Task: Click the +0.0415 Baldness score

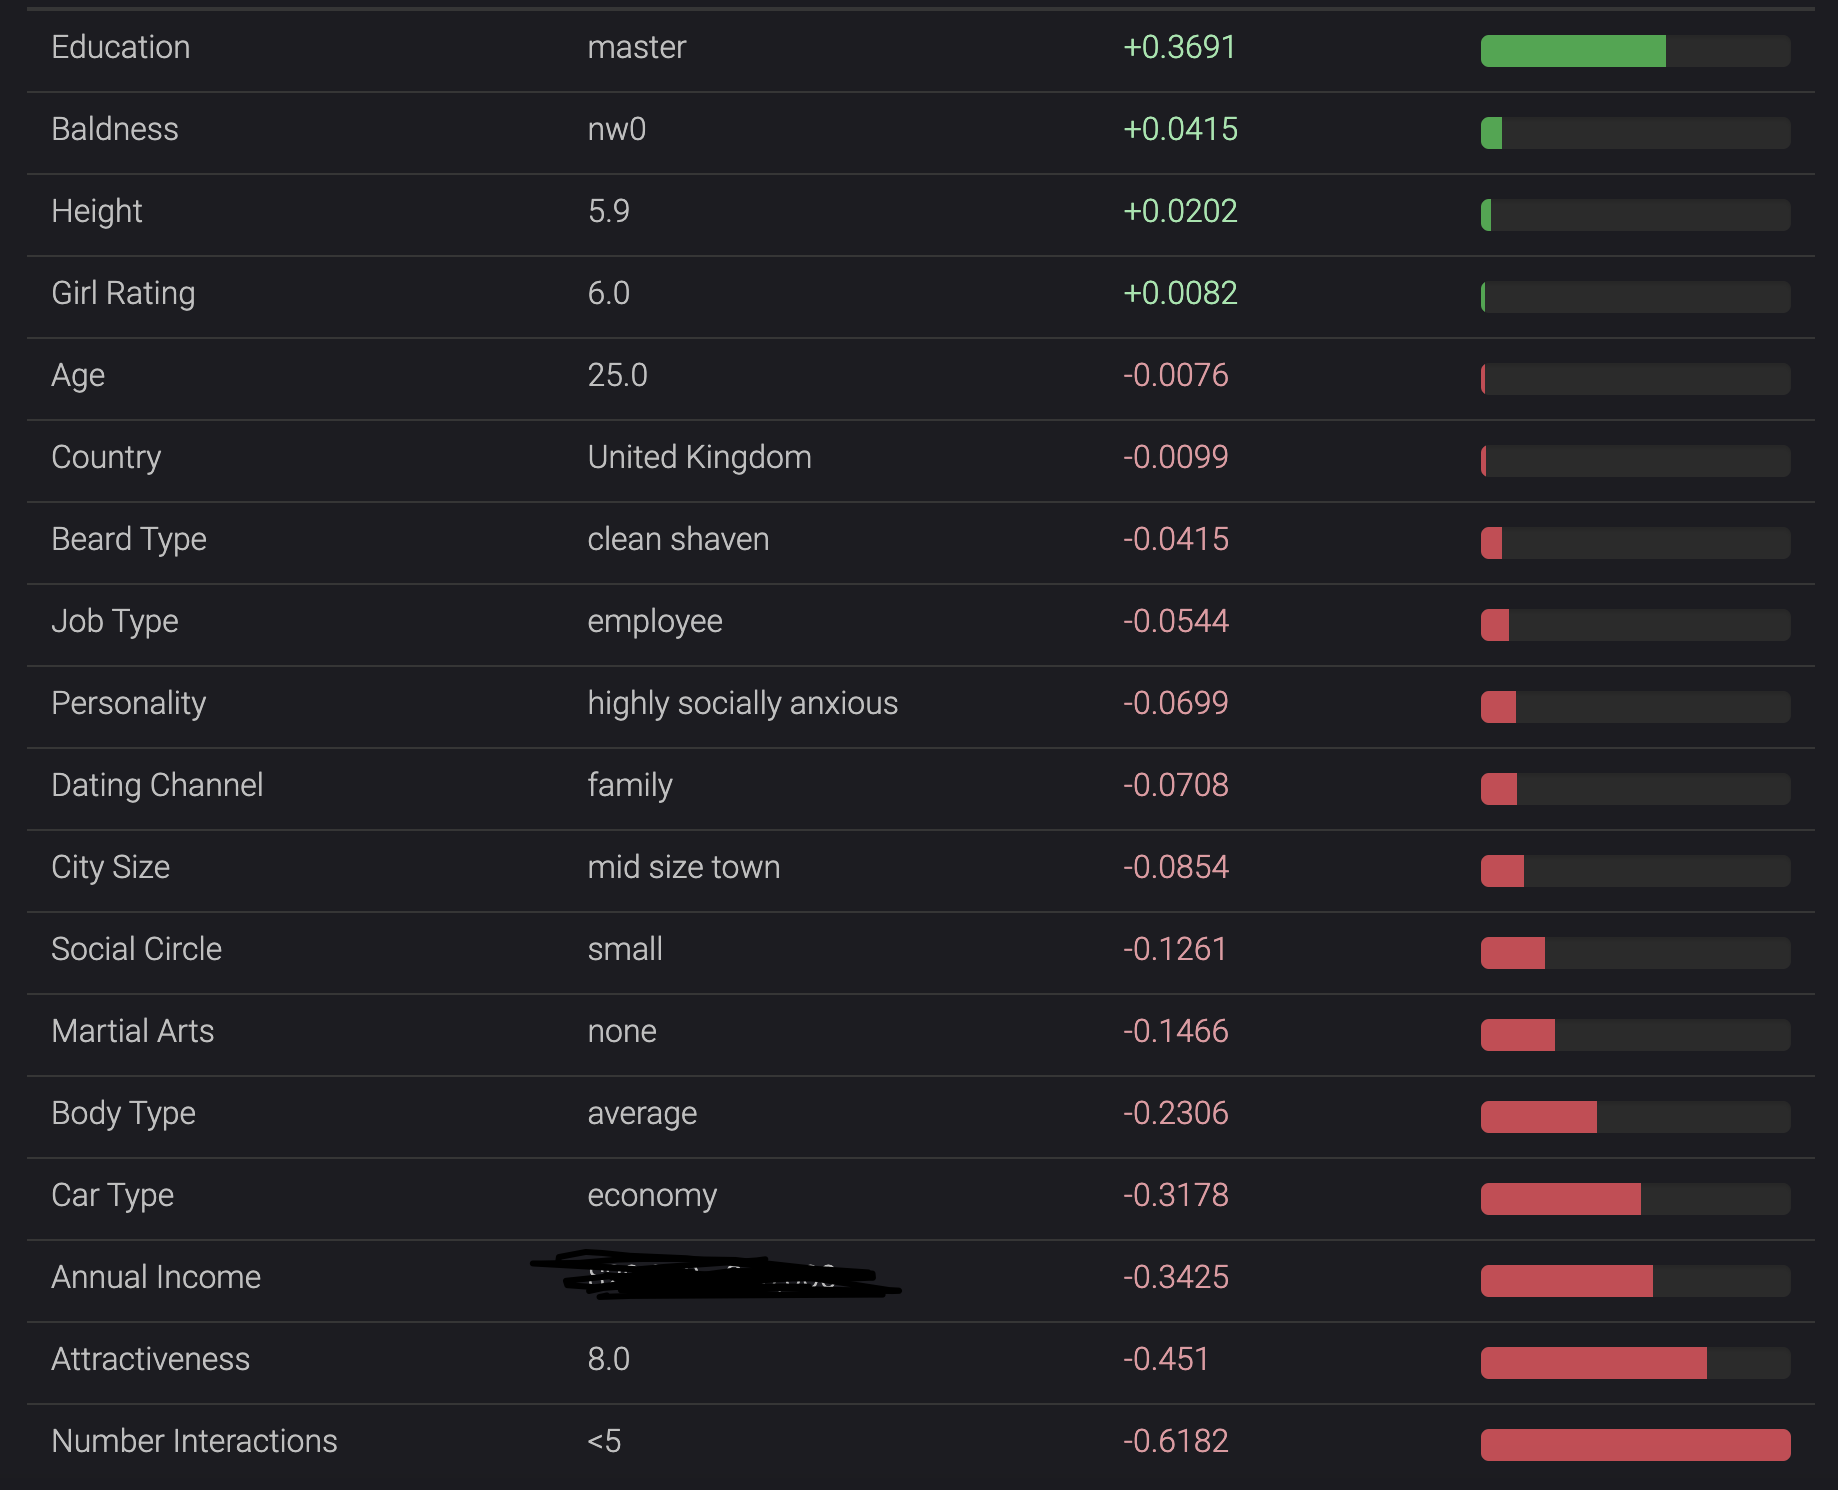Action: 1180,129
